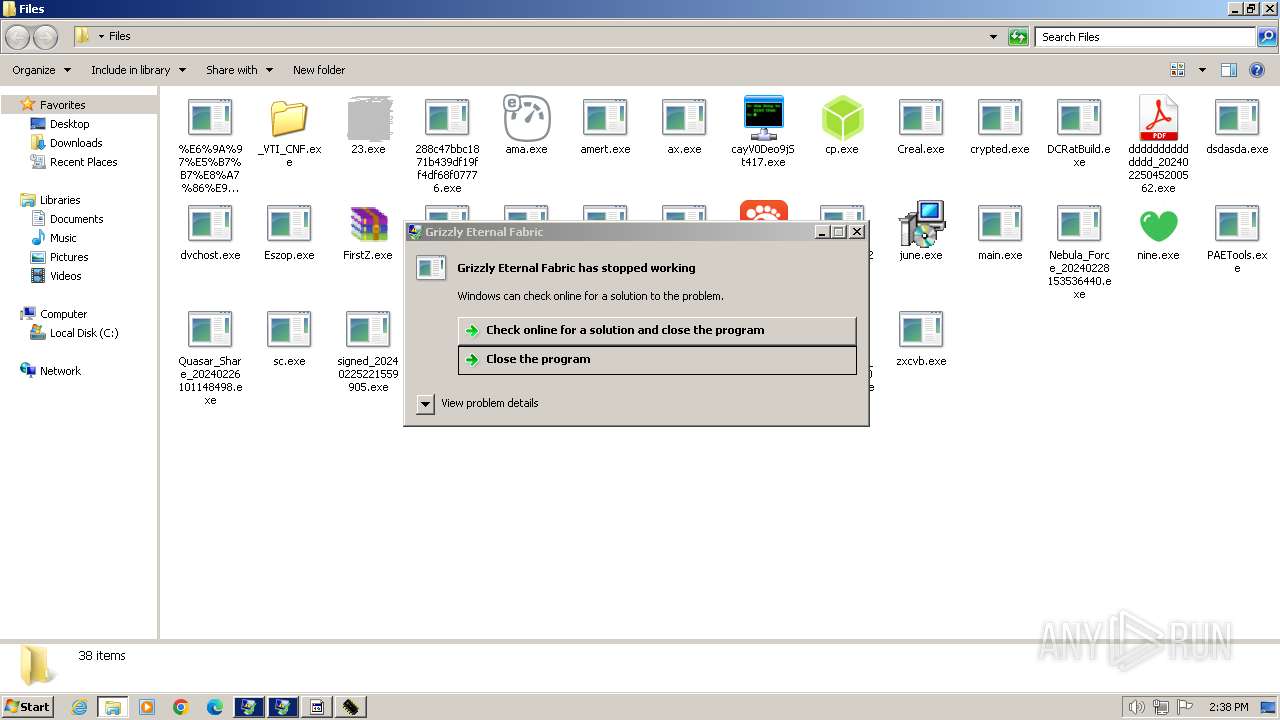Select the amert.exe file
The image size is (1280, 720).
[x=605, y=119]
